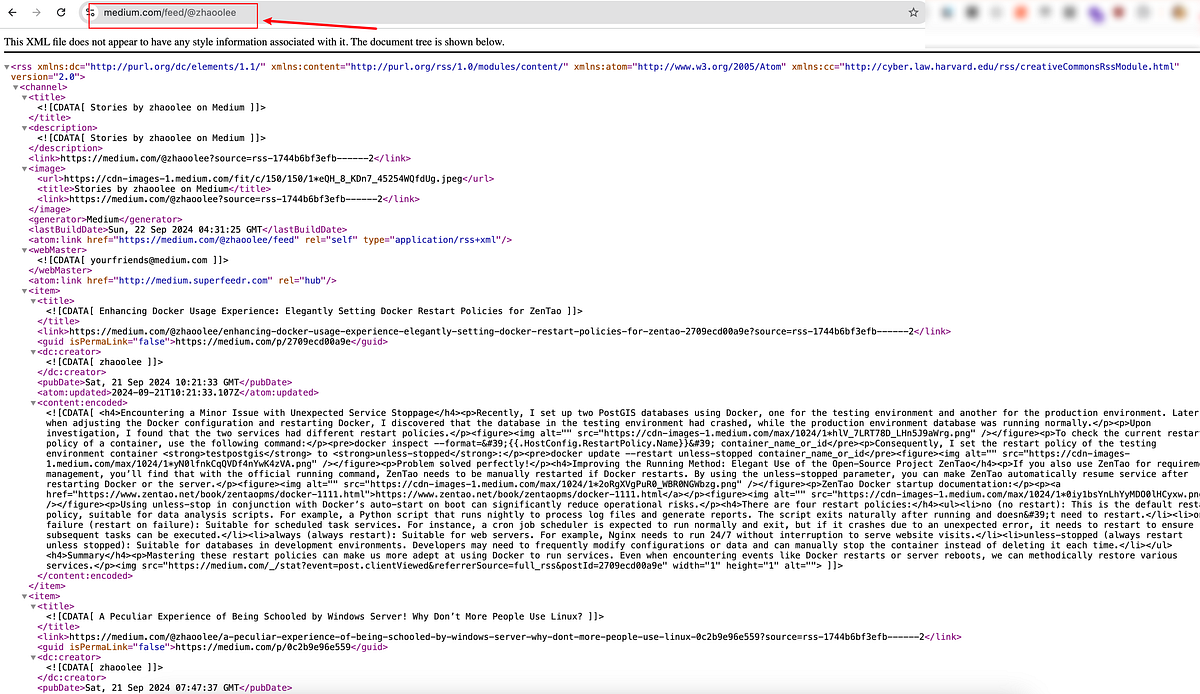Reload the page with the refresh icon
The height and width of the screenshot is (694, 1200).
coord(62,11)
